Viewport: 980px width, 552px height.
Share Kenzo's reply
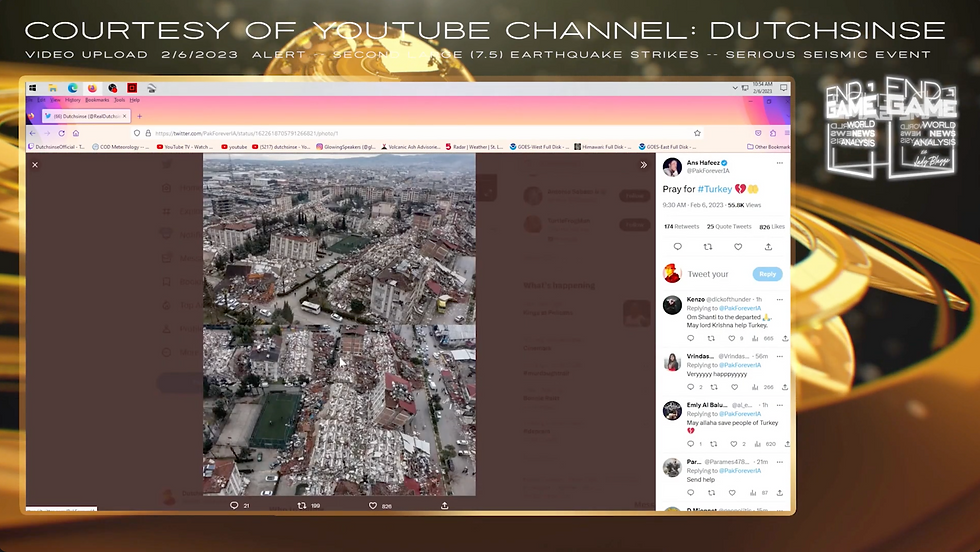pyautogui.click(x=785, y=338)
